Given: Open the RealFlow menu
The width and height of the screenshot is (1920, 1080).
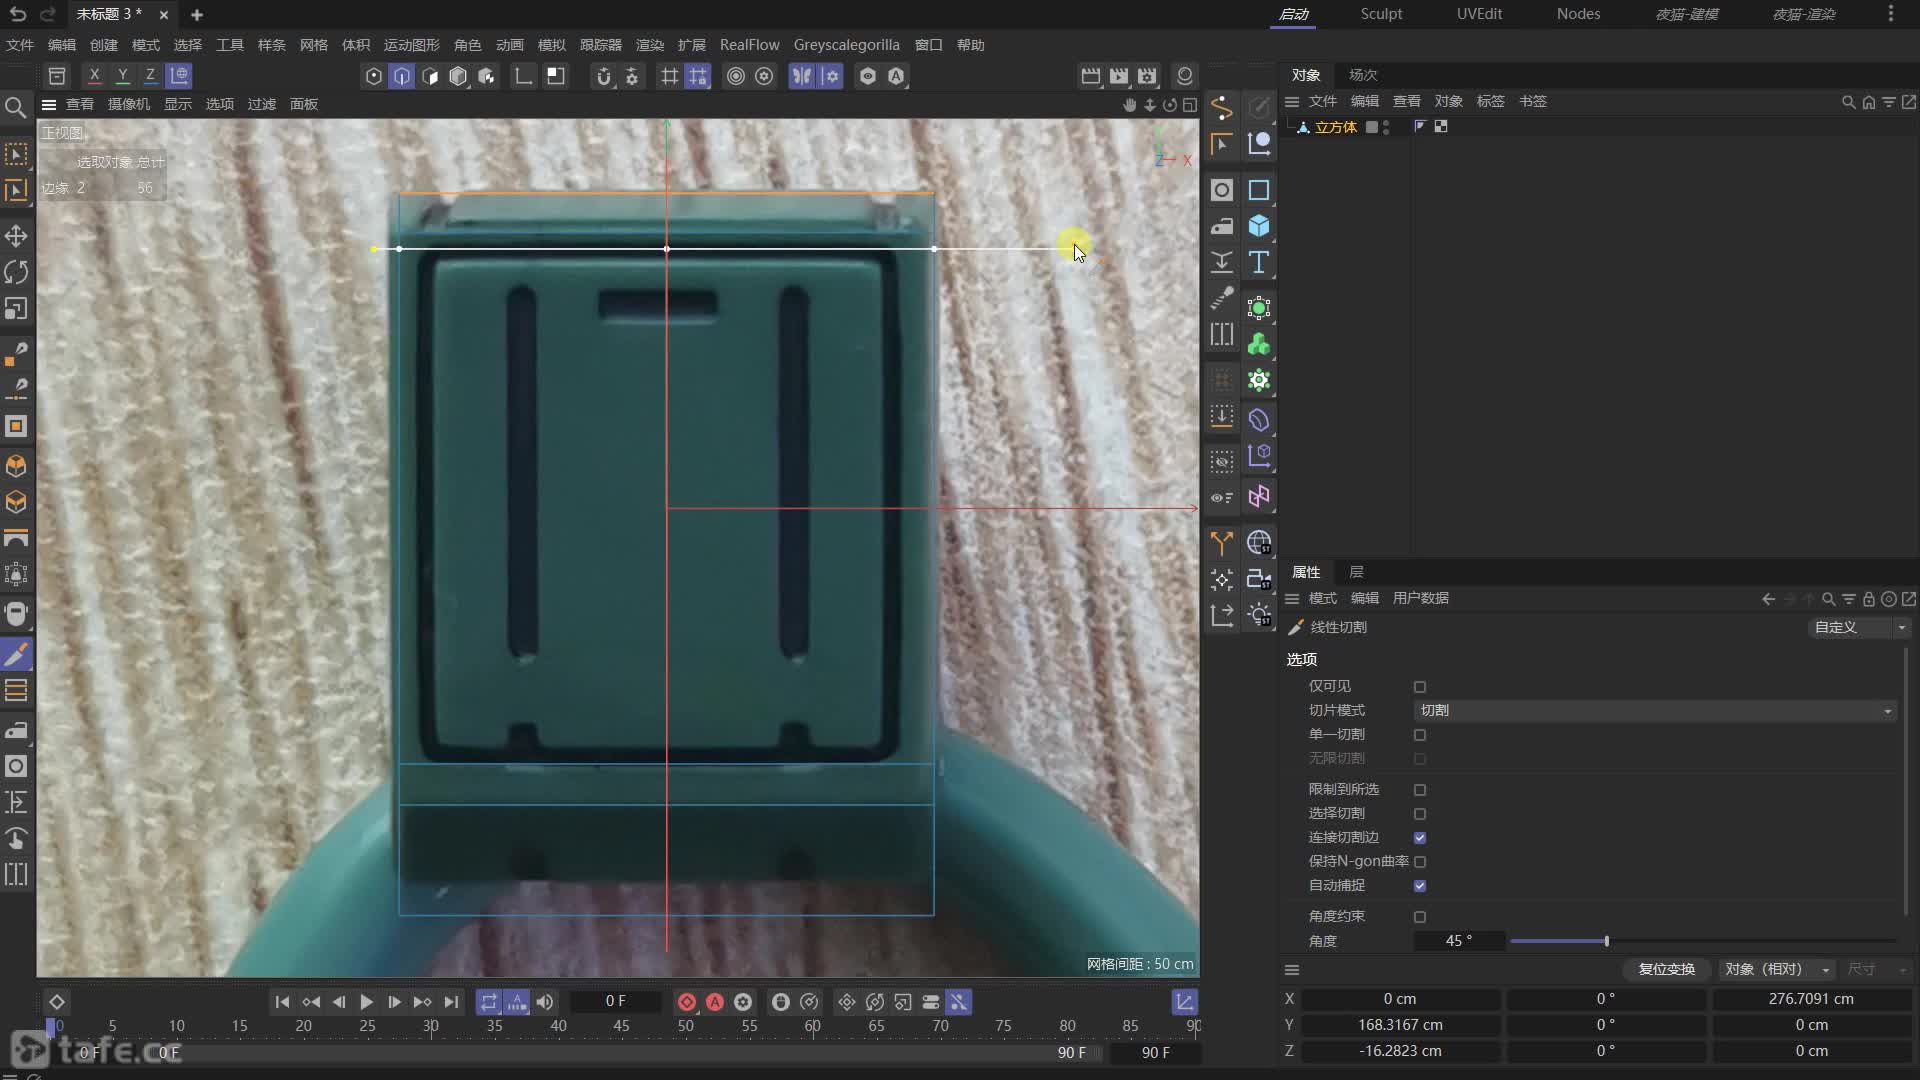Looking at the screenshot, I should click(749, 45).
